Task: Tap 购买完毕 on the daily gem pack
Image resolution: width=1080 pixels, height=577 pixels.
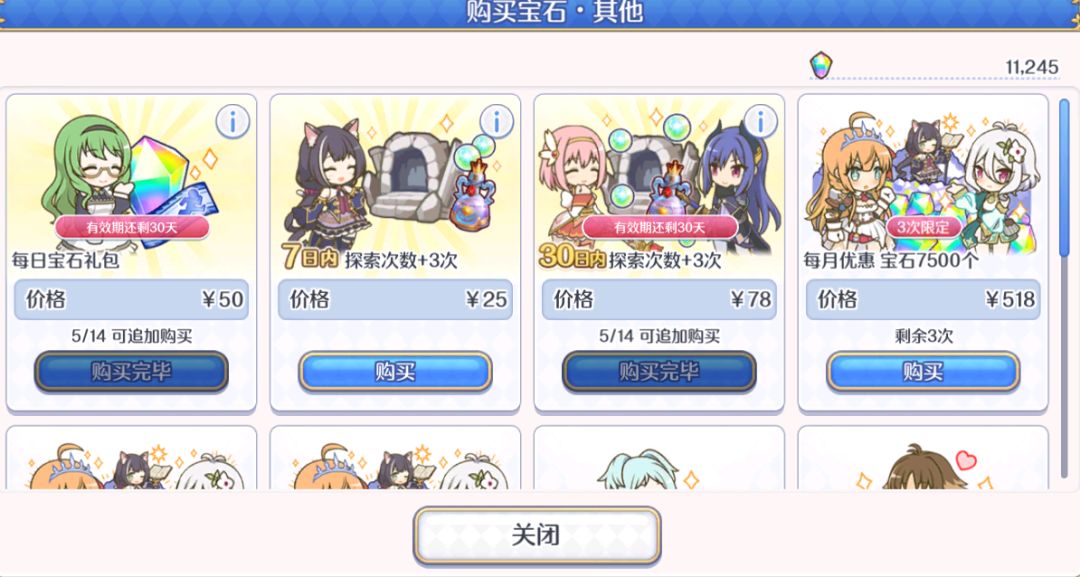Action: click(132, 372)
